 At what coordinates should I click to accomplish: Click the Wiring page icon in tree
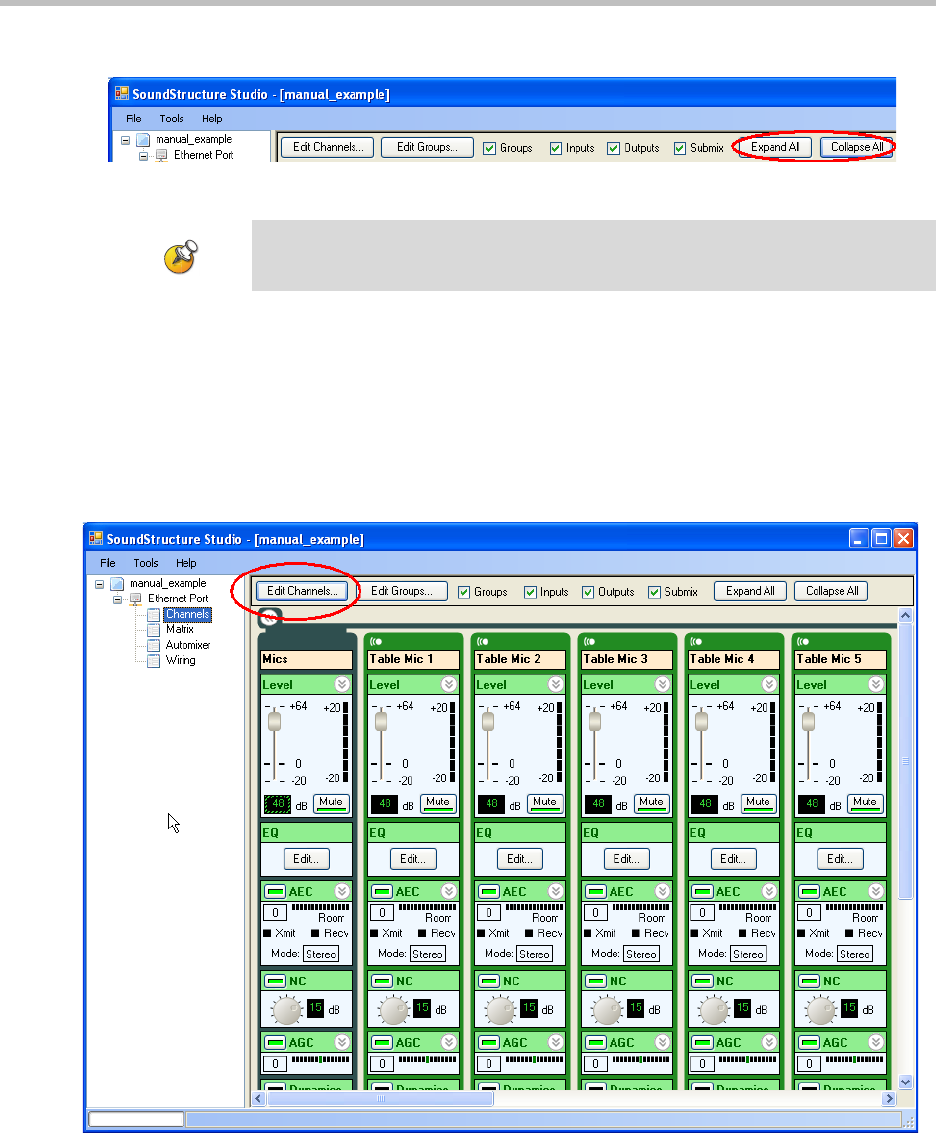point(153,661)
